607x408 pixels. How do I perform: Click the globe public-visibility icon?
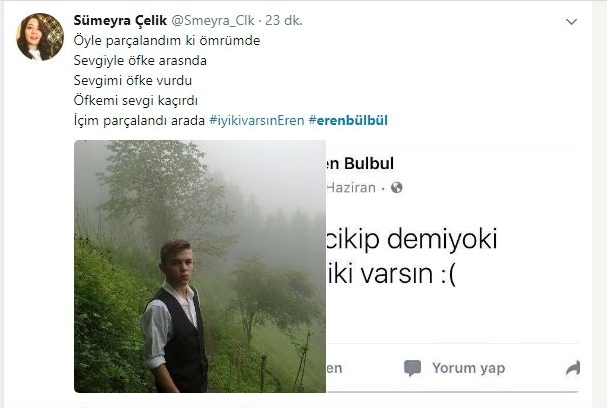pos(396,187)
